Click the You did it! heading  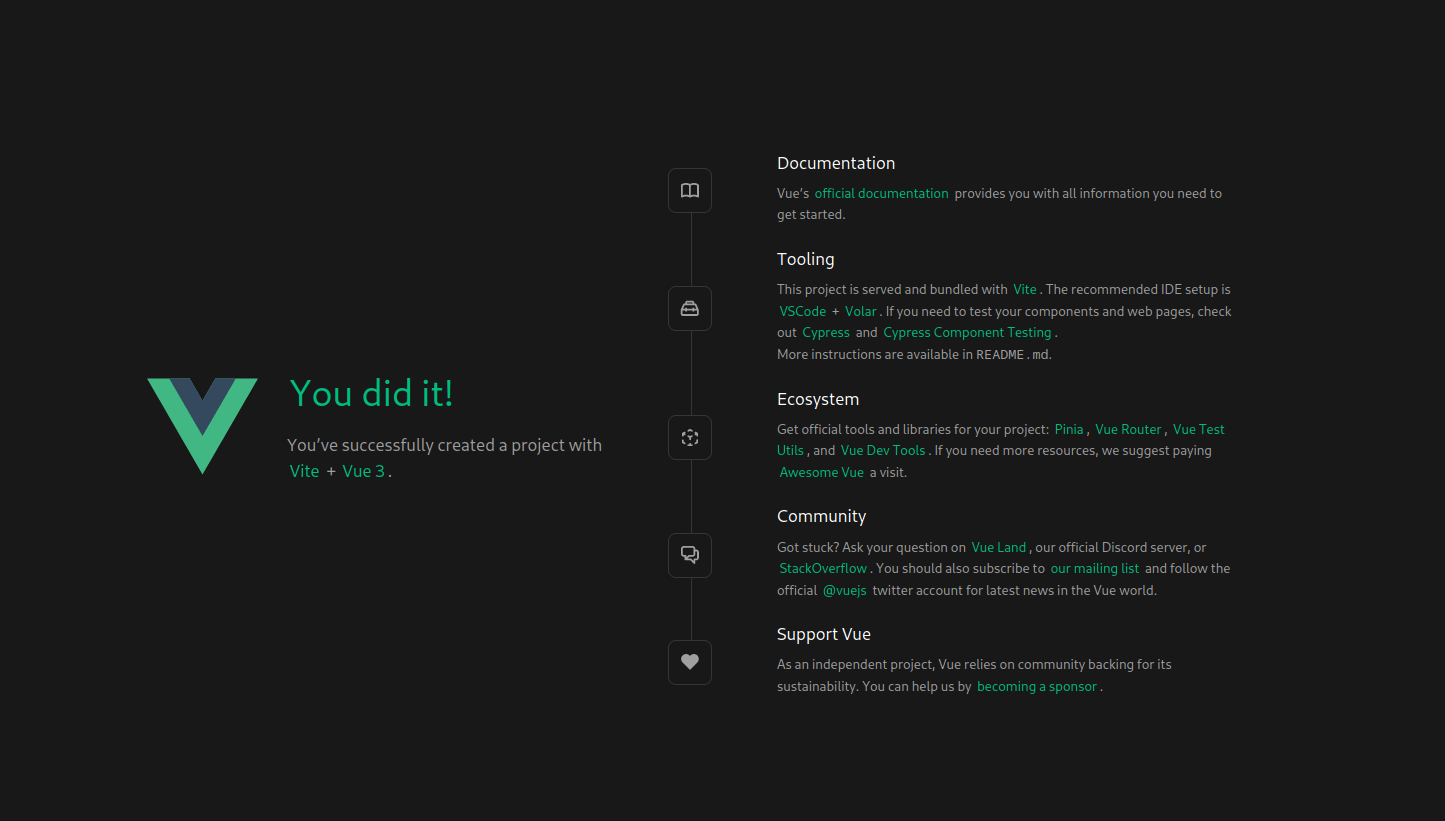371,393
